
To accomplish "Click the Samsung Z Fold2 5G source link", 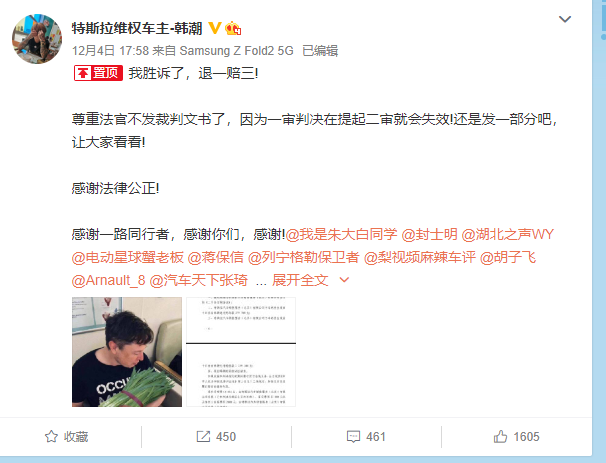I will tap(237, 51).
